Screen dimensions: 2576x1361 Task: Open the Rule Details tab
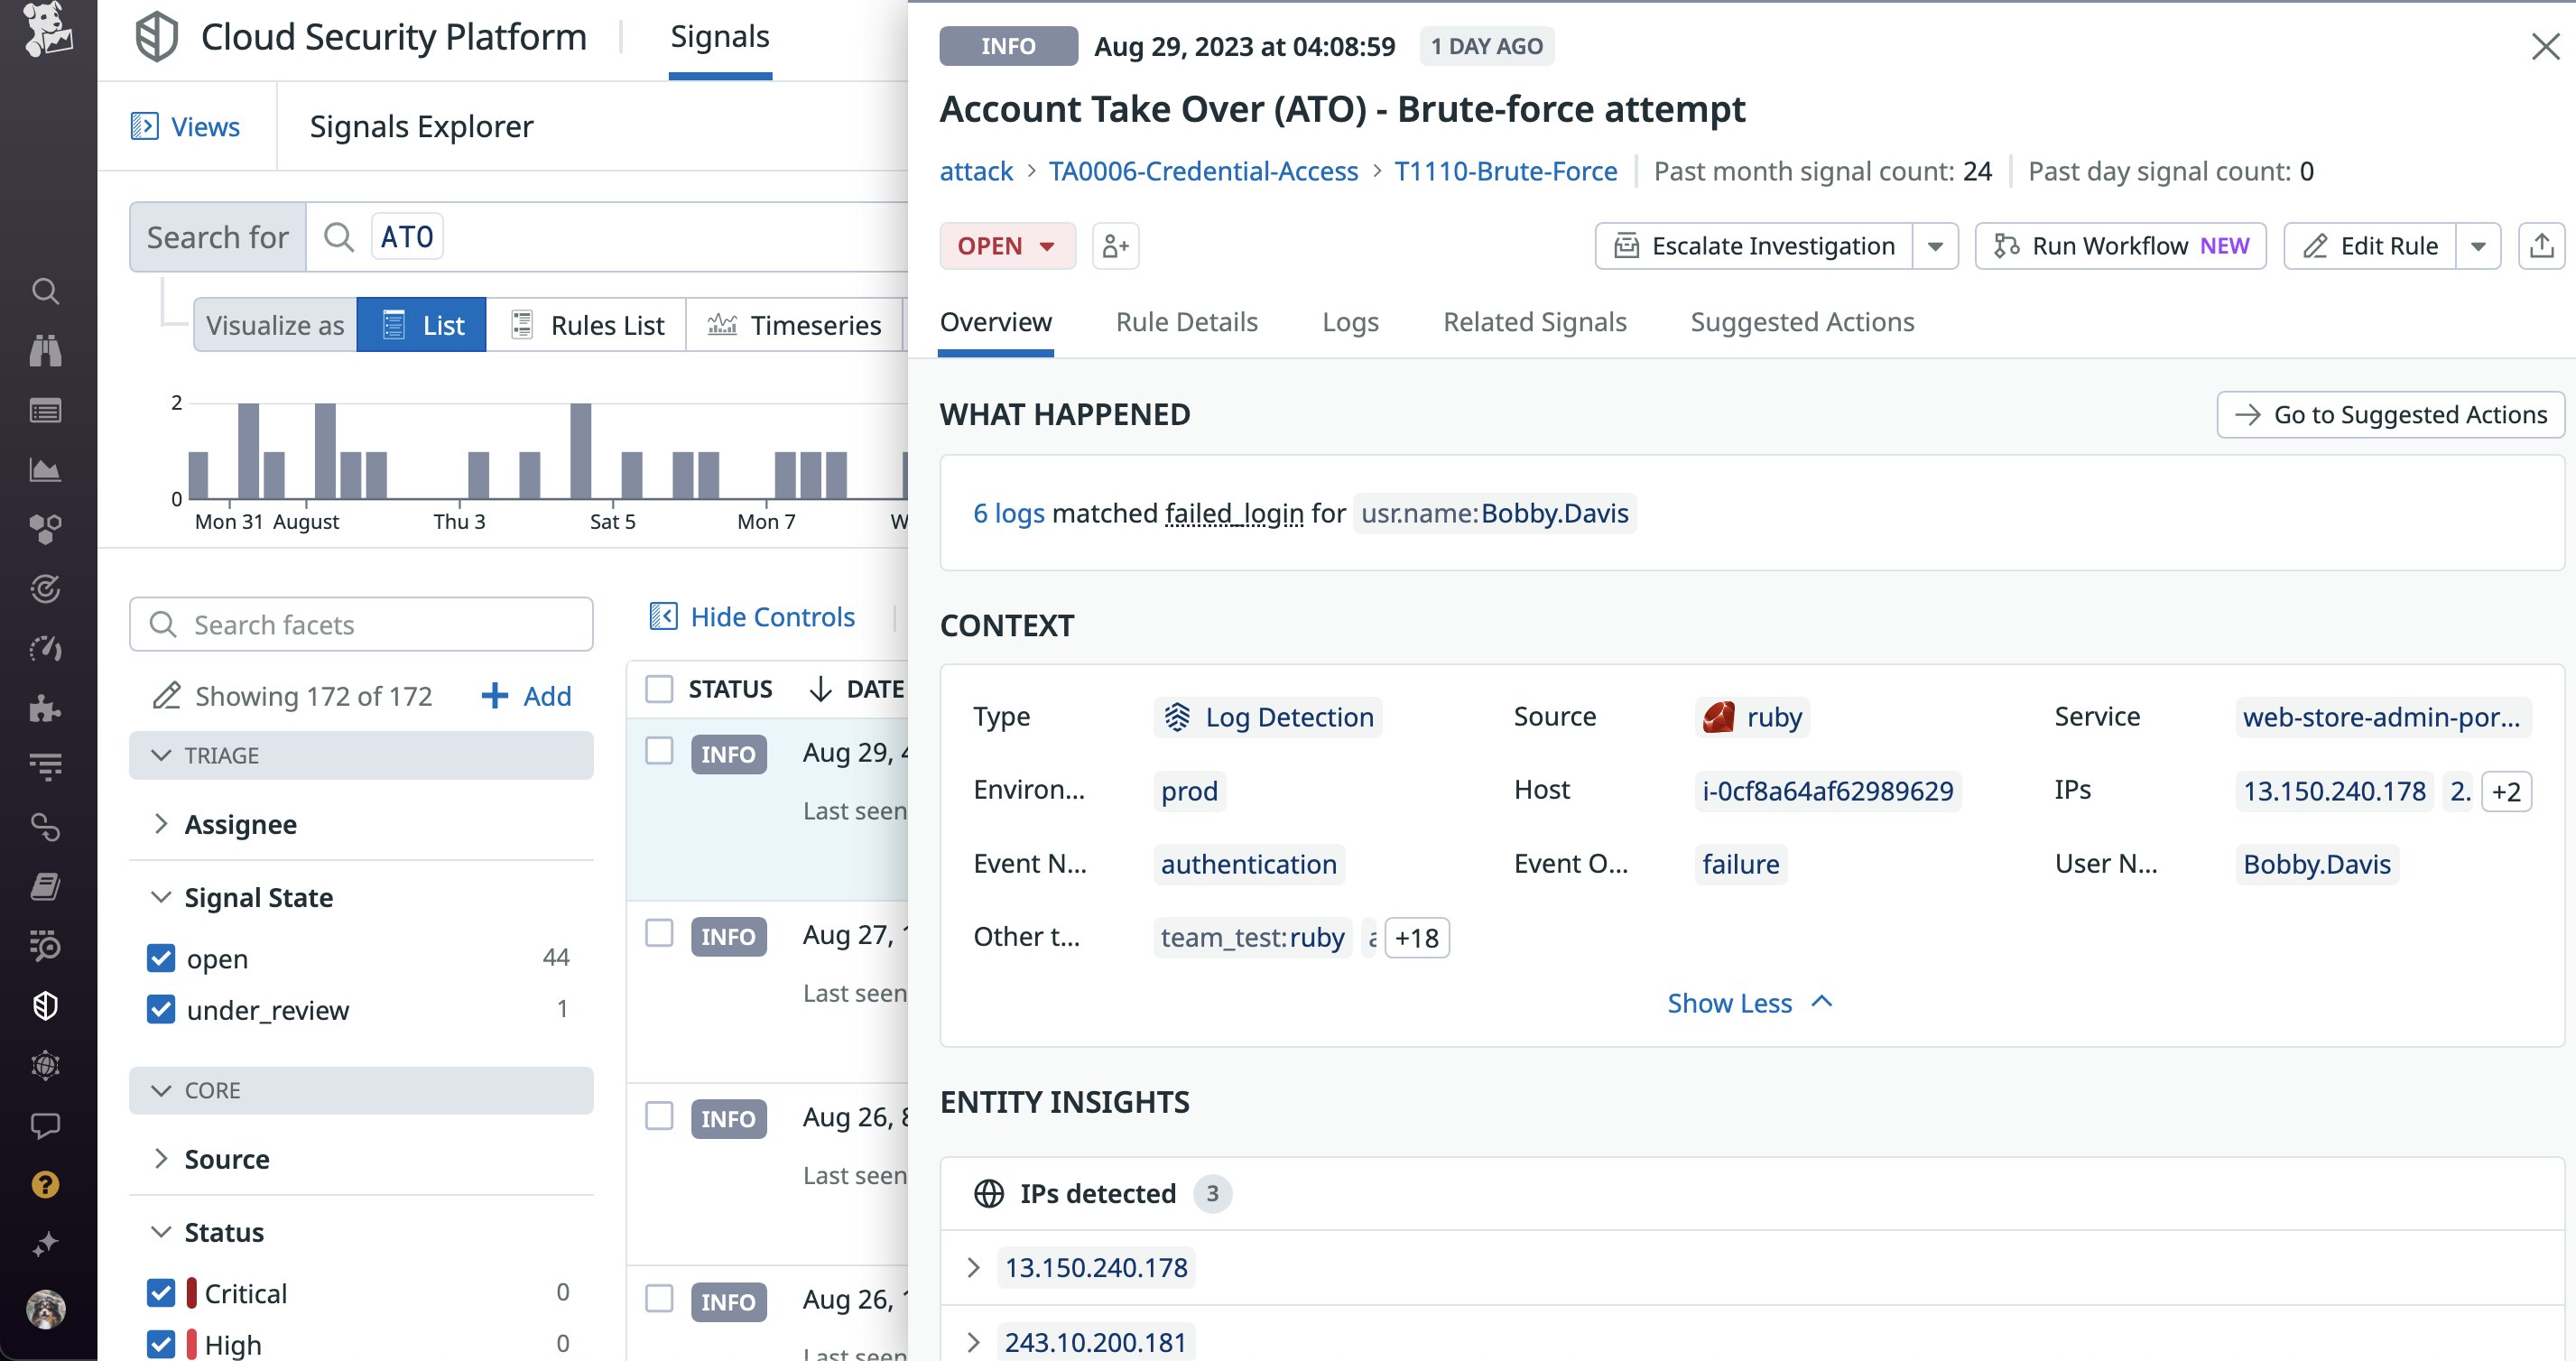[1187, 322]
